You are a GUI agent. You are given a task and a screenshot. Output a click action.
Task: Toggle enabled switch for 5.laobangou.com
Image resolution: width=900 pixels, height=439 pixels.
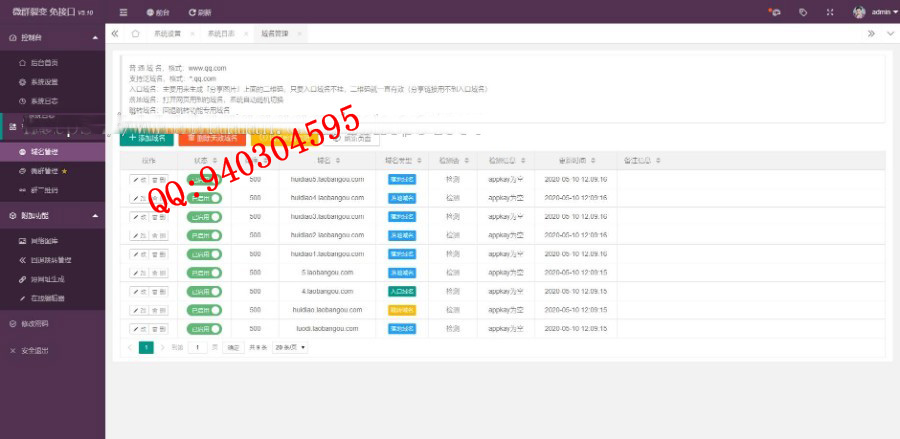[x=204, y=272]
